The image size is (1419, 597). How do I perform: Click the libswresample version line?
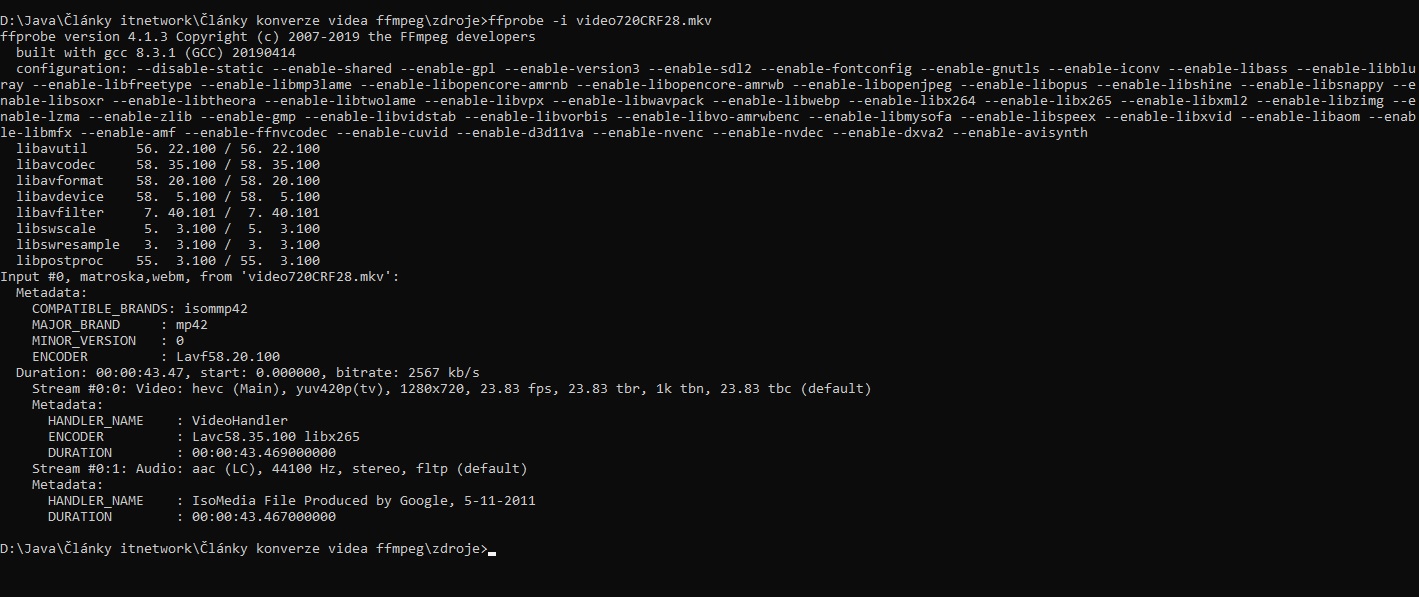coord(168,244)
